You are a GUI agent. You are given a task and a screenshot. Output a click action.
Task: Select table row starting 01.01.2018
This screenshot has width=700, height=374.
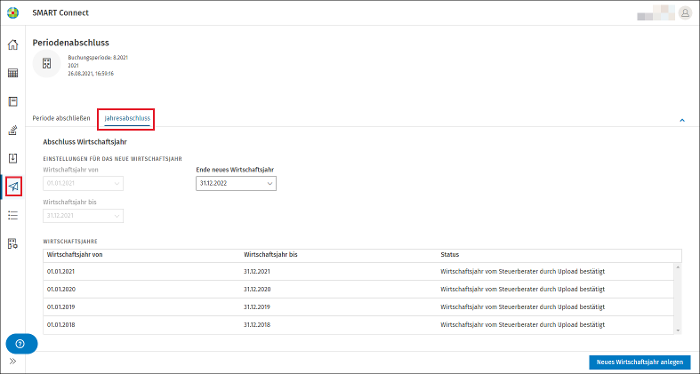tap(358, 325)
